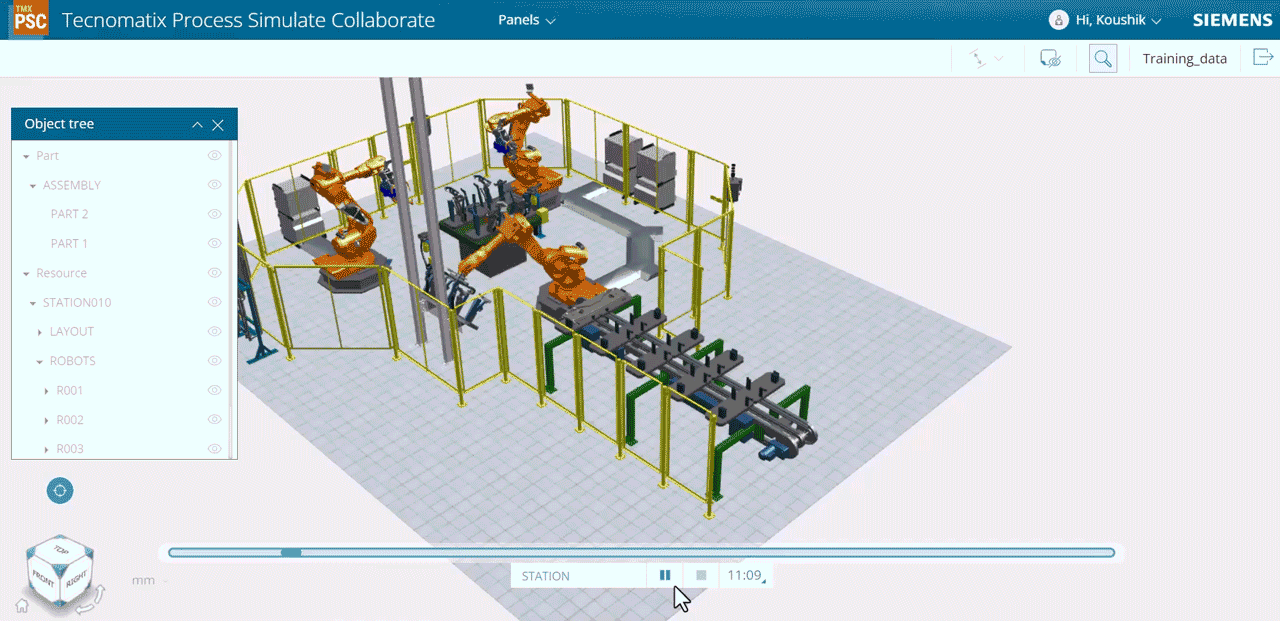Expand the R002 tree node

[47, 421]
